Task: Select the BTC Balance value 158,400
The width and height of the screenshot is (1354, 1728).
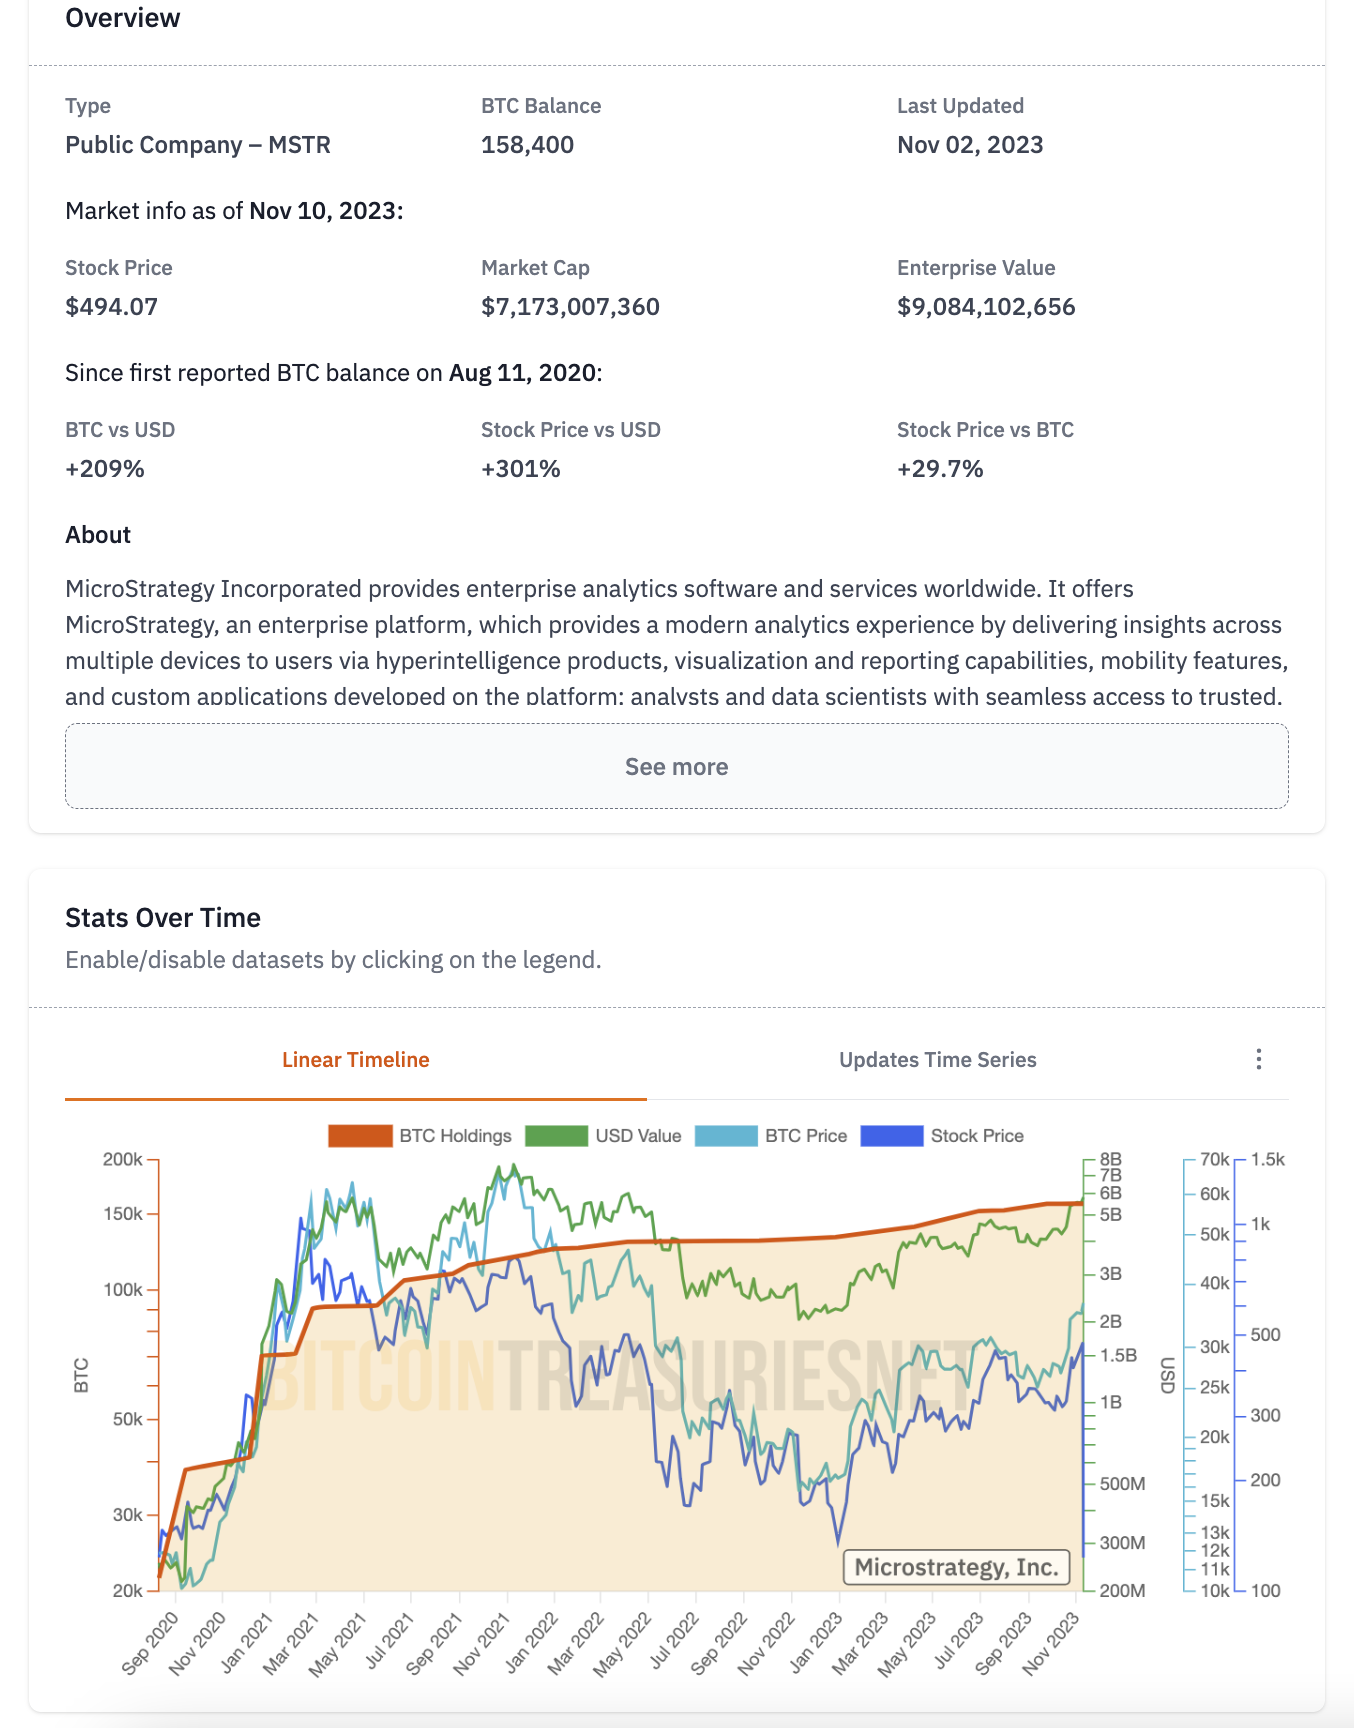Action: [x=527, y=145]
